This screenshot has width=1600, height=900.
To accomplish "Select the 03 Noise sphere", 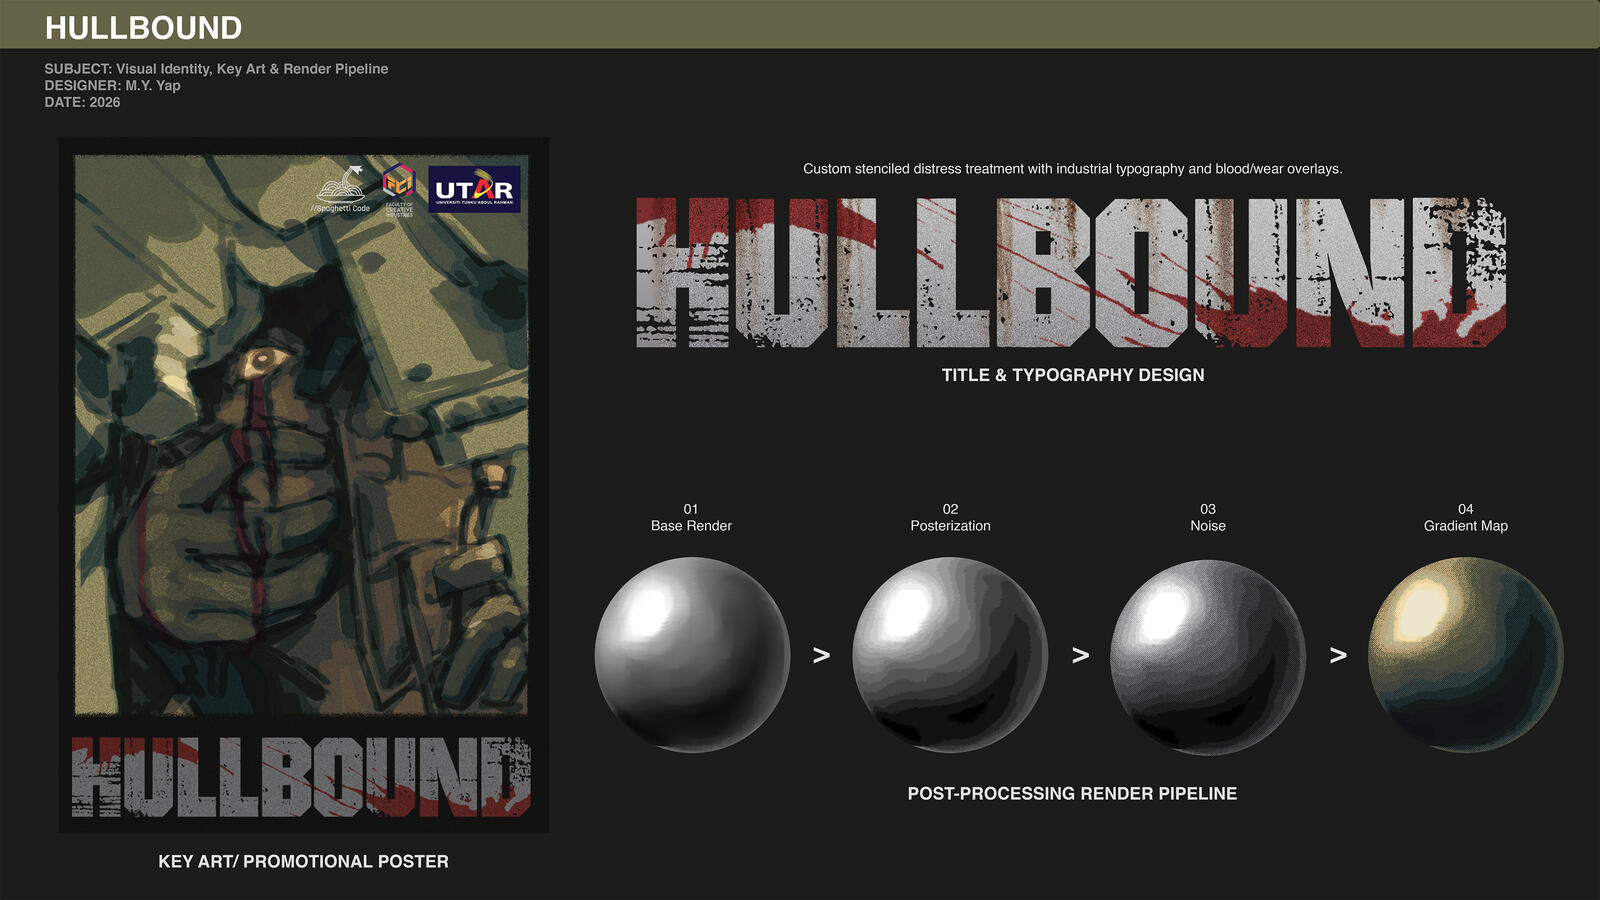I will pos(1208,655).
